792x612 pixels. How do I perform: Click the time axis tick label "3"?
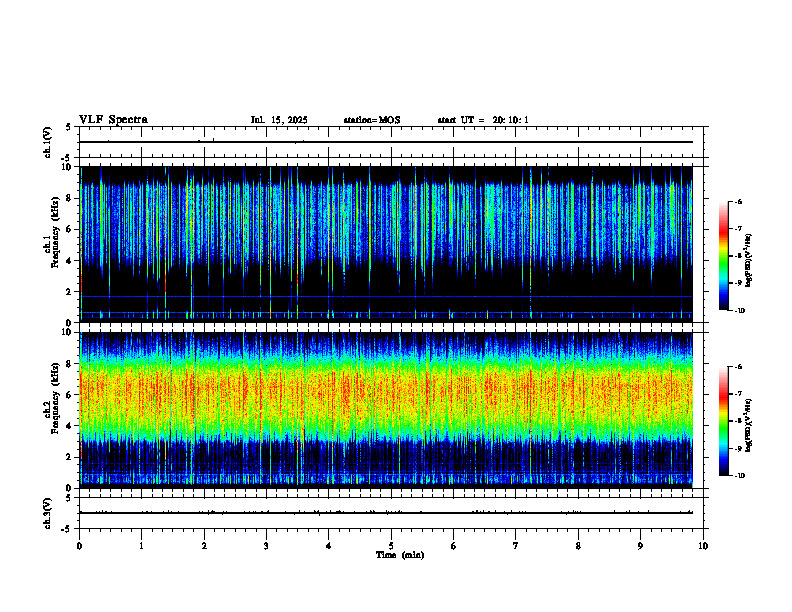point(266,546)
